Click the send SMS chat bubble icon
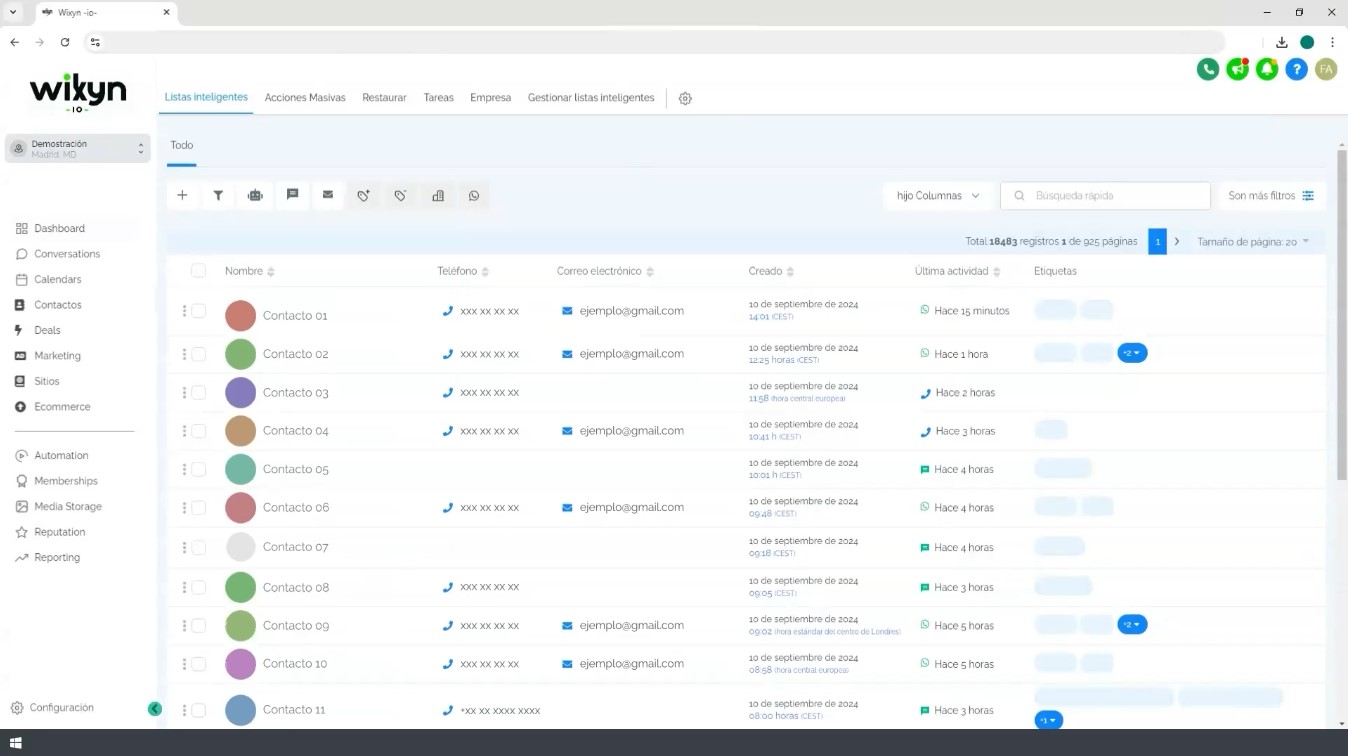 pyautogui.click(x=292, y=195)
